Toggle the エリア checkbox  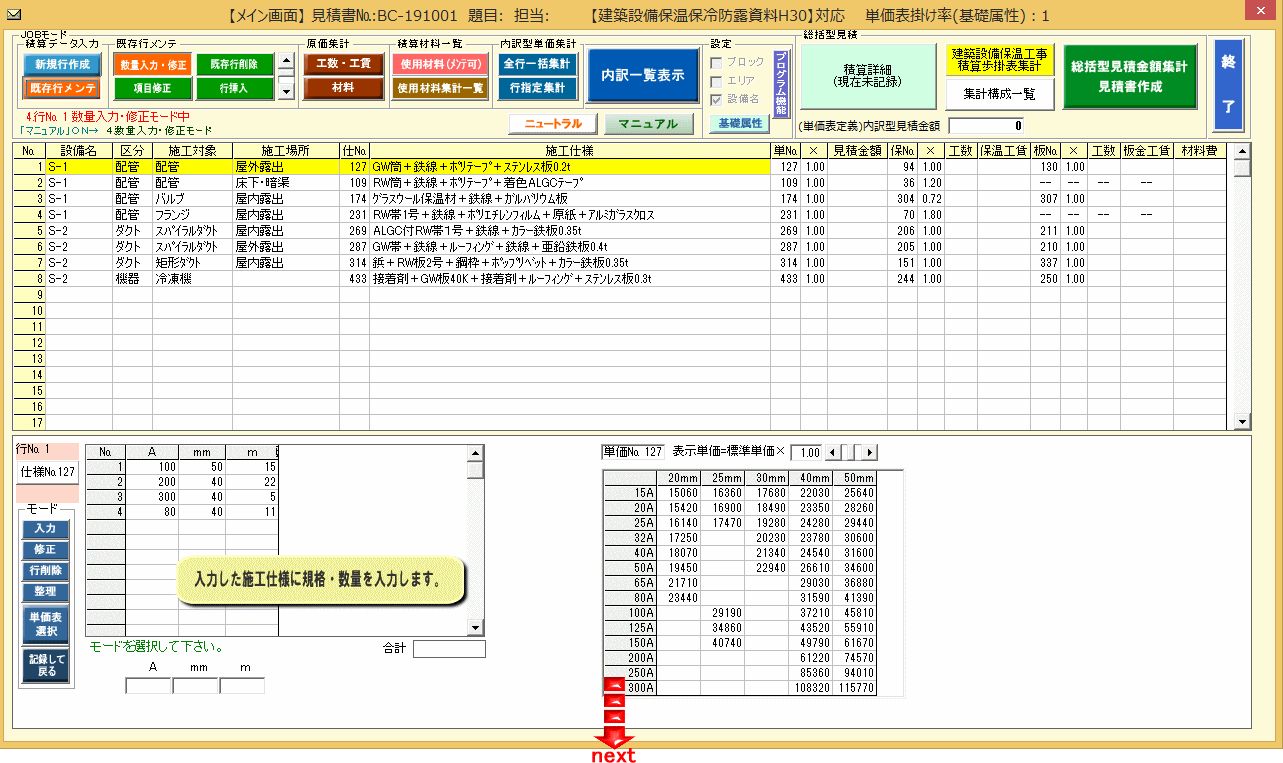716,81
